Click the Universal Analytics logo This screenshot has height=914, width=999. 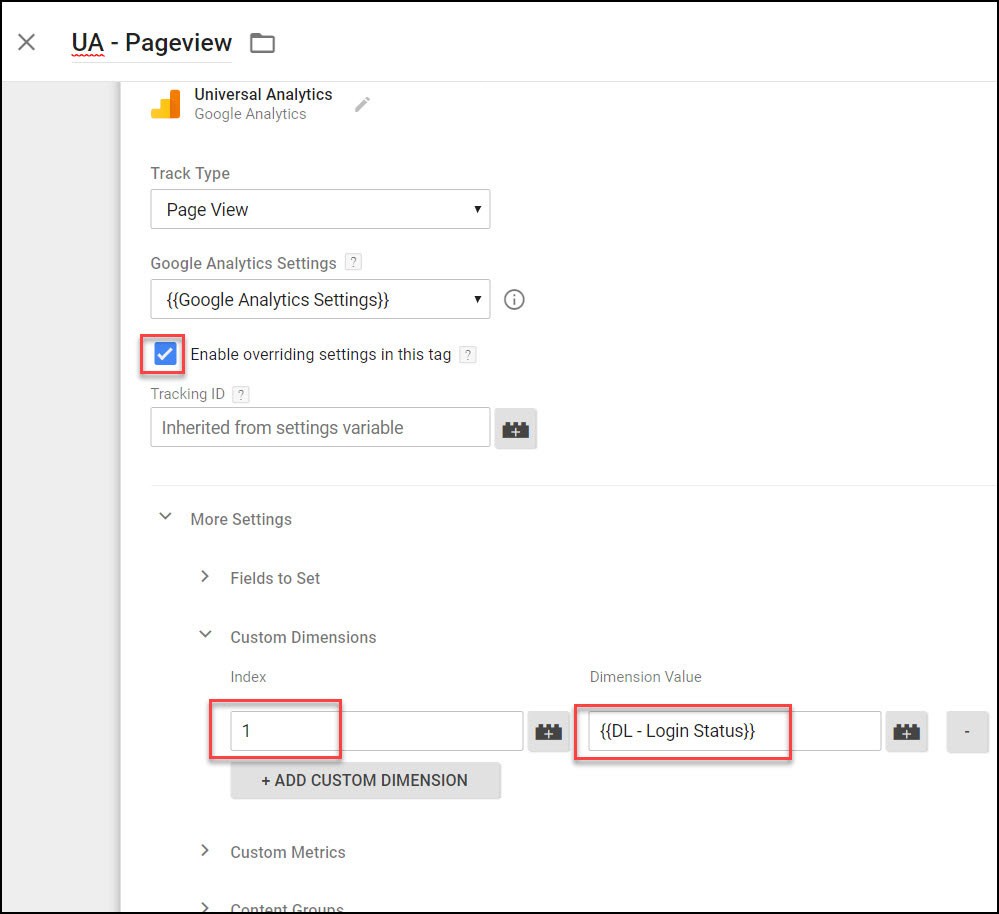tap(166, 103)
